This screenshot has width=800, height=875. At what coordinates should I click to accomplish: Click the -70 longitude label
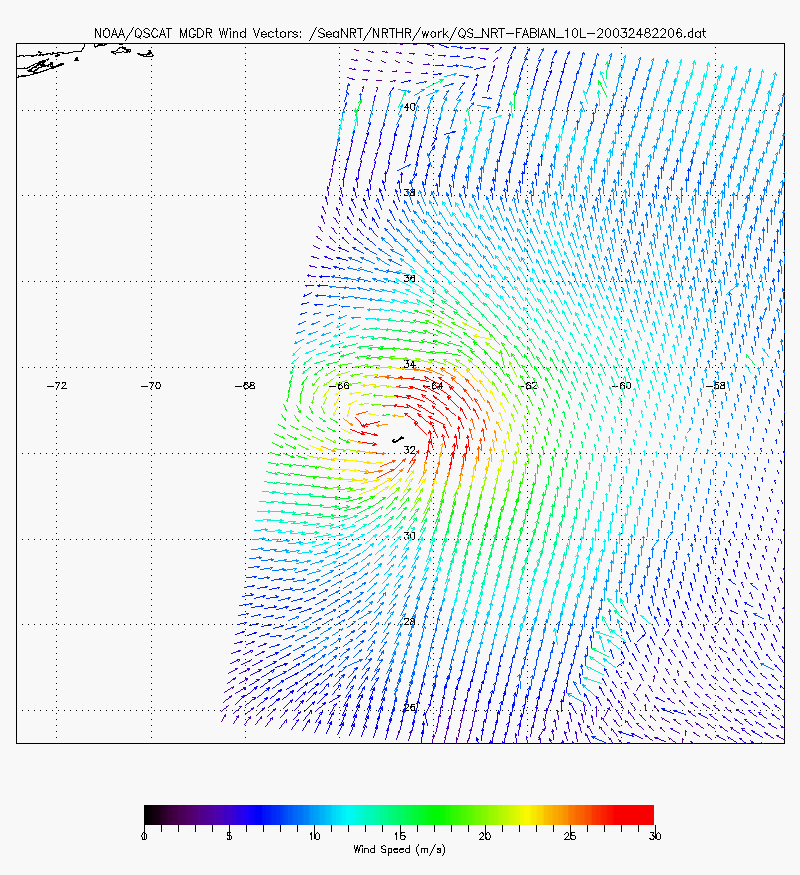(150, 385)
